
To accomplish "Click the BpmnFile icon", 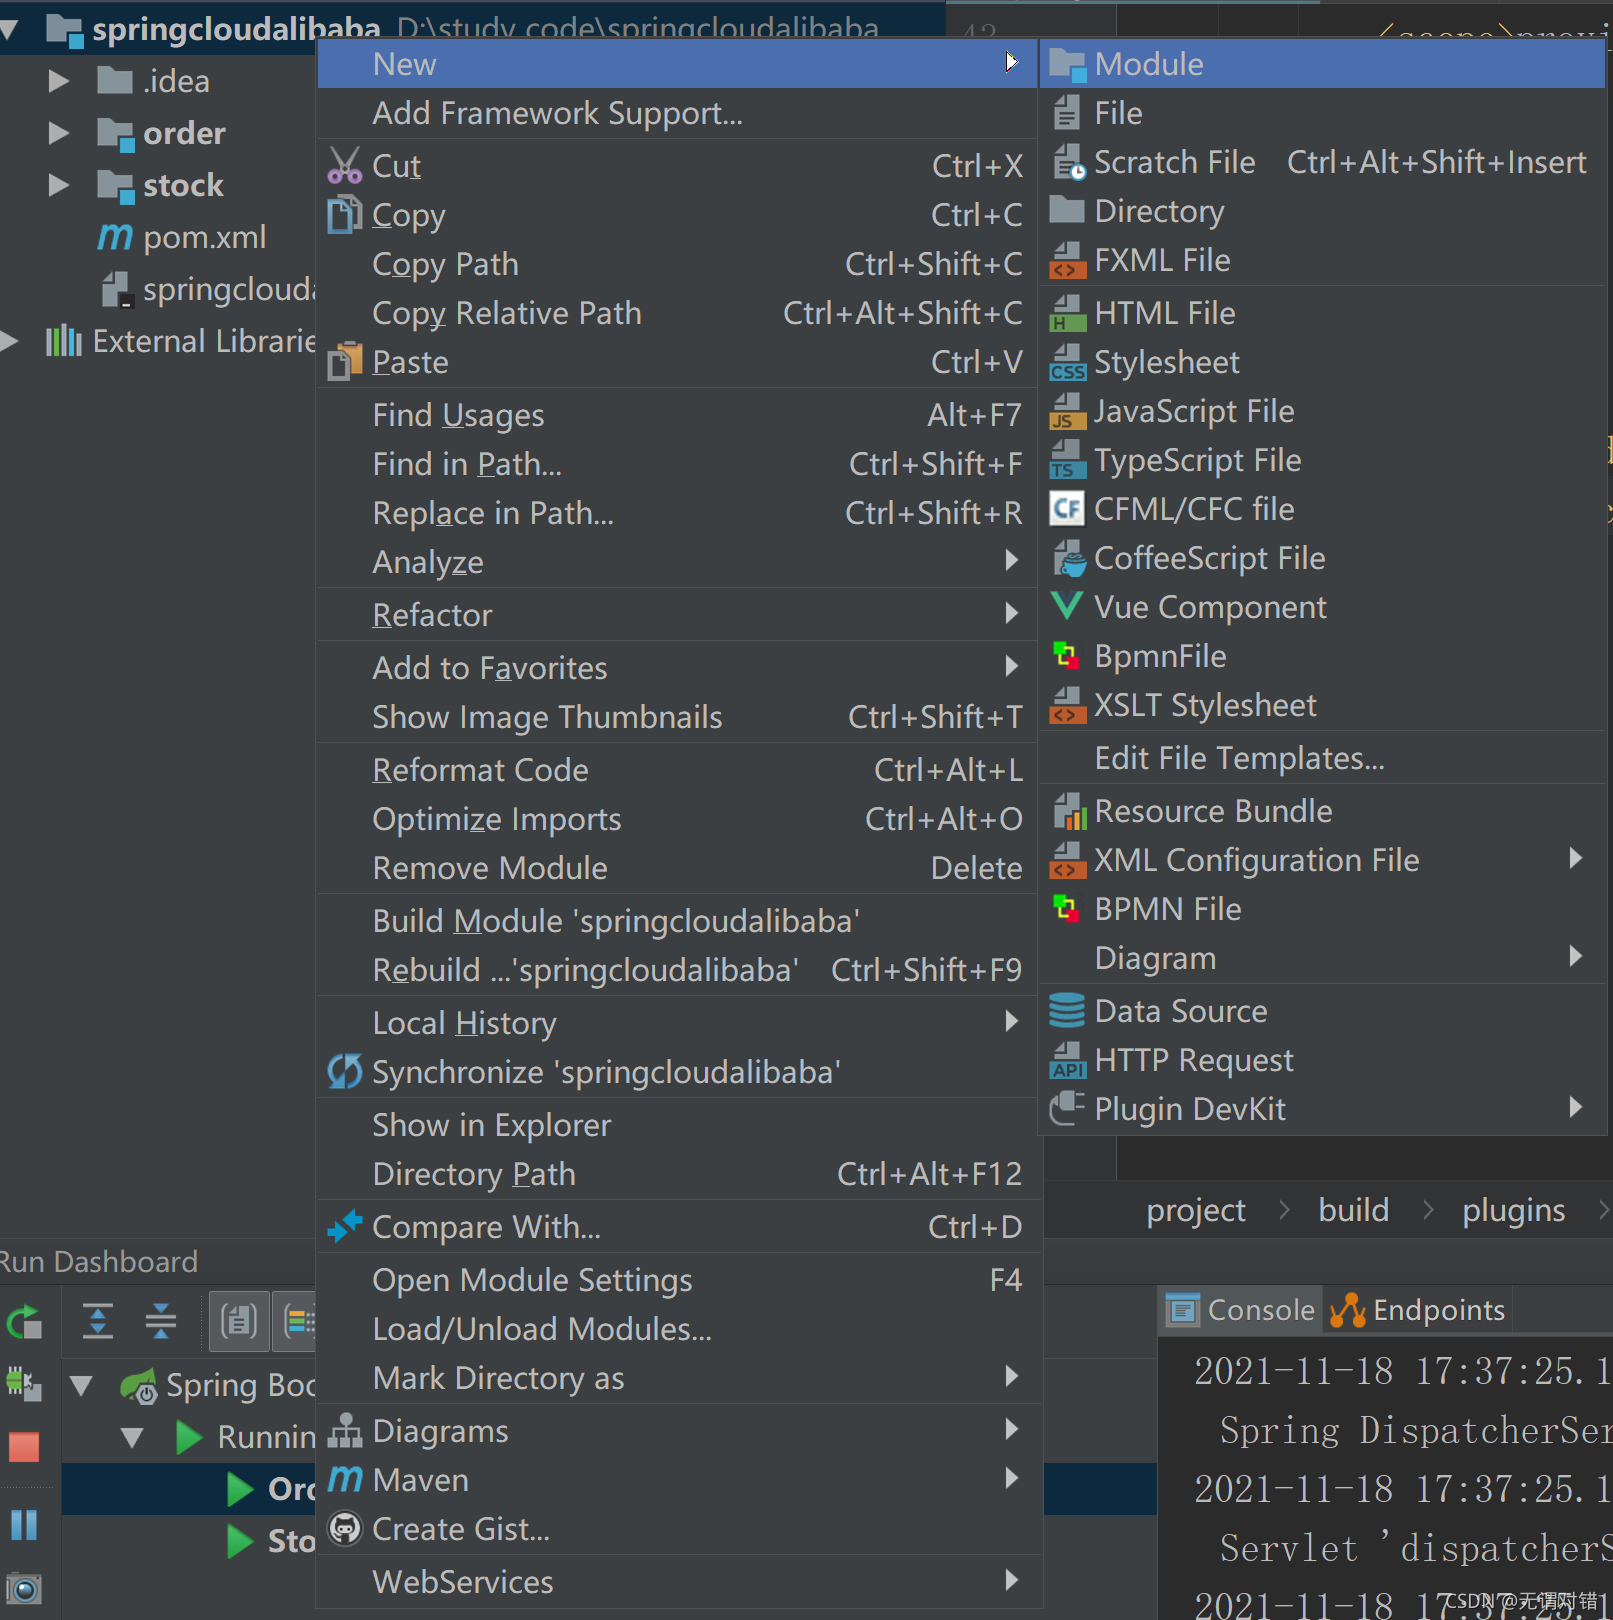I will click(1067, 656).
